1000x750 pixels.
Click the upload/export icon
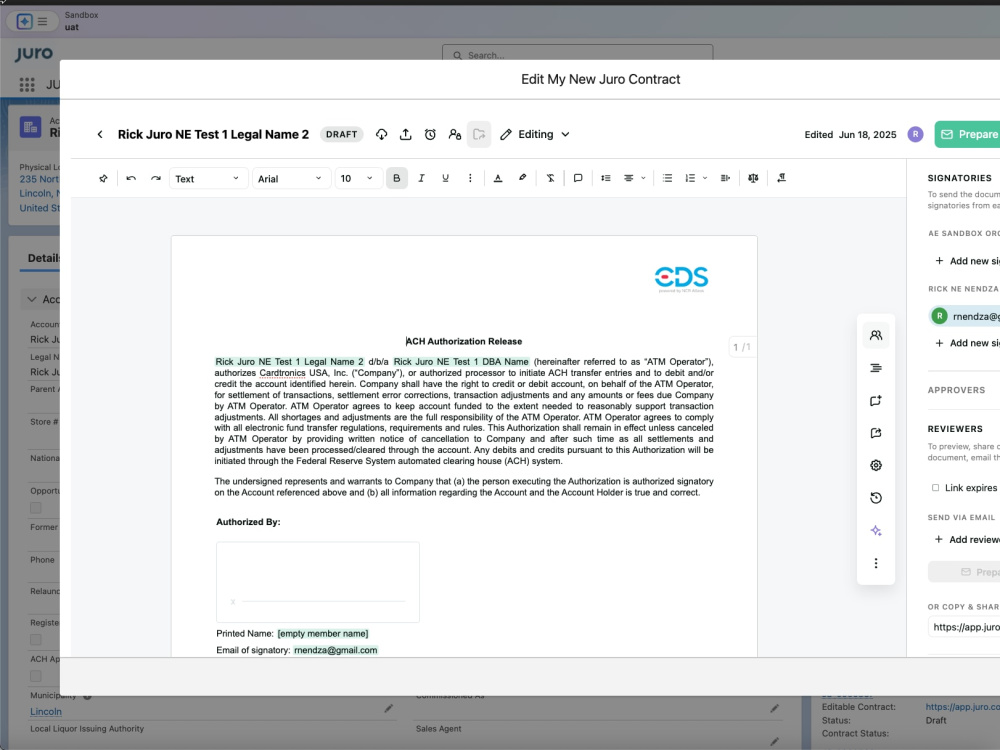click(x=406, y=135)
